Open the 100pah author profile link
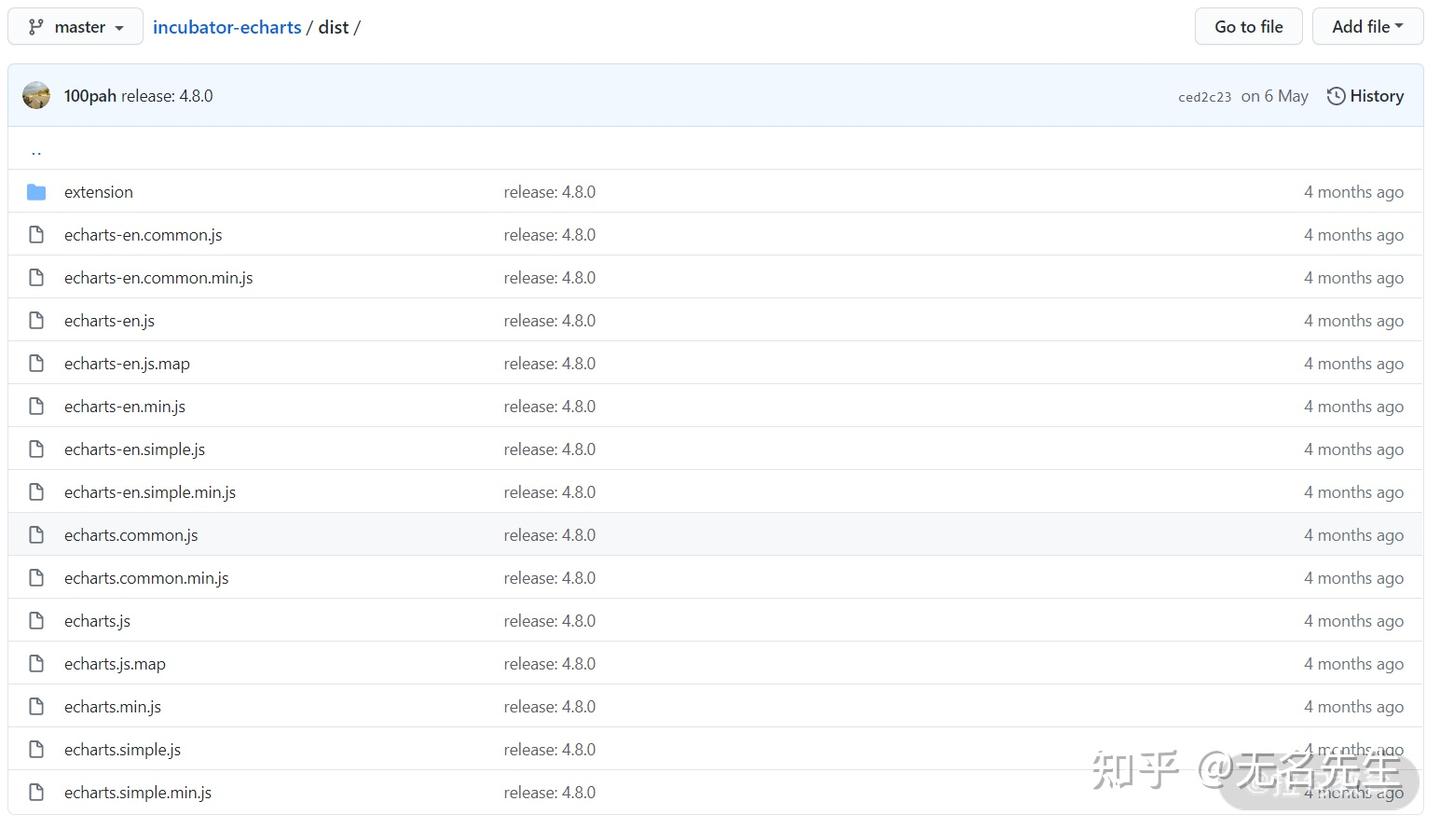Screen dimensions: 1440x829 pyautogui.click(x=90, y=96)
